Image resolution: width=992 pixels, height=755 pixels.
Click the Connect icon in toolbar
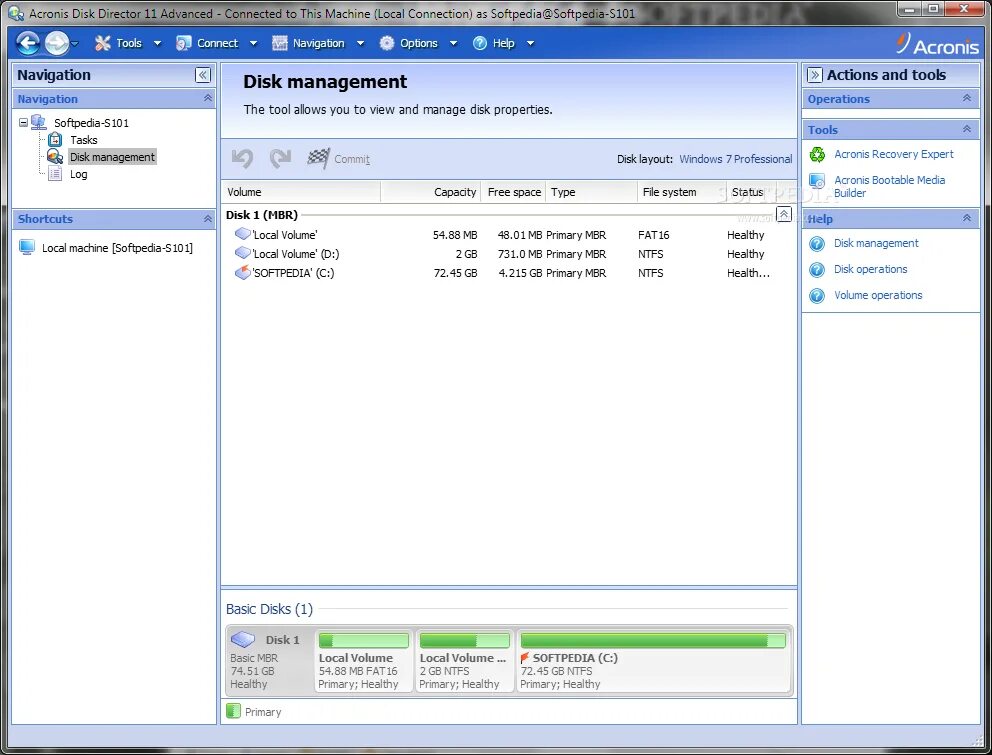tap(183, 43)
